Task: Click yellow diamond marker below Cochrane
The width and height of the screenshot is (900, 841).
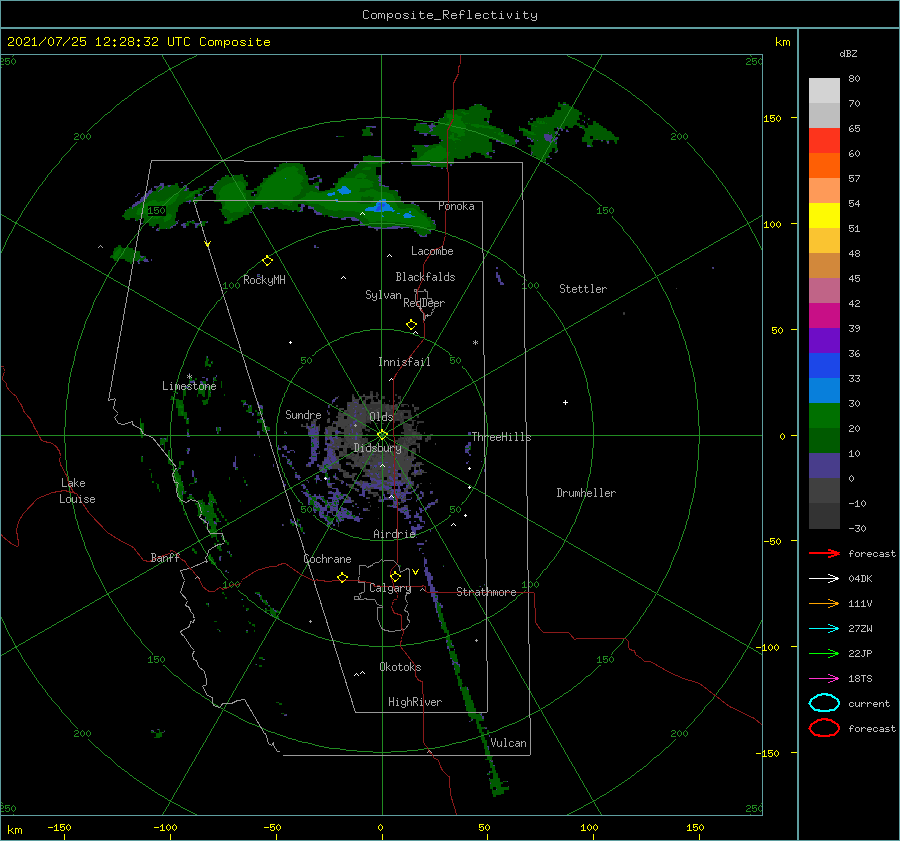Action: tap(342, 577)
